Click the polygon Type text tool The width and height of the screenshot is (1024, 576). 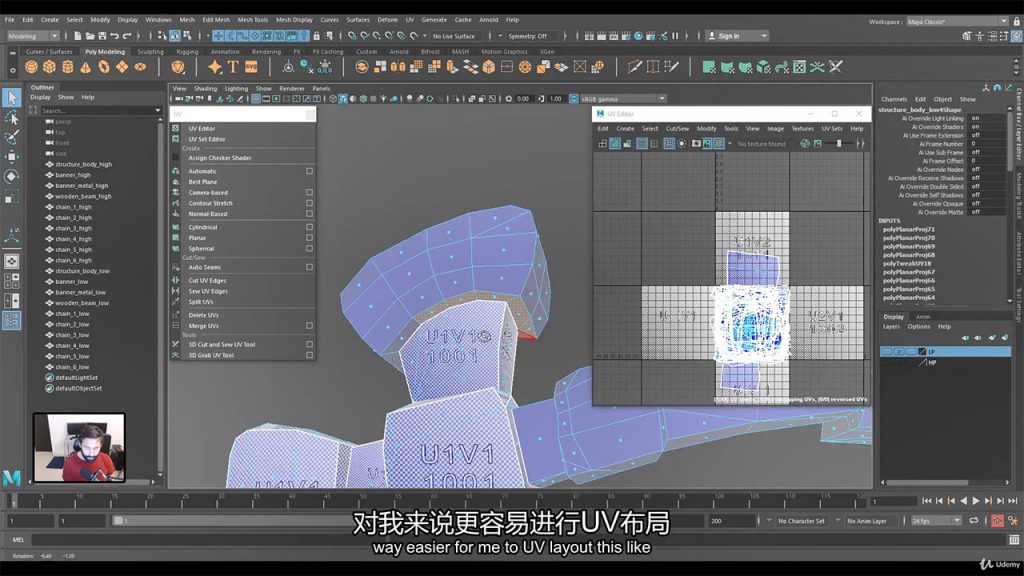click(233, 67)
